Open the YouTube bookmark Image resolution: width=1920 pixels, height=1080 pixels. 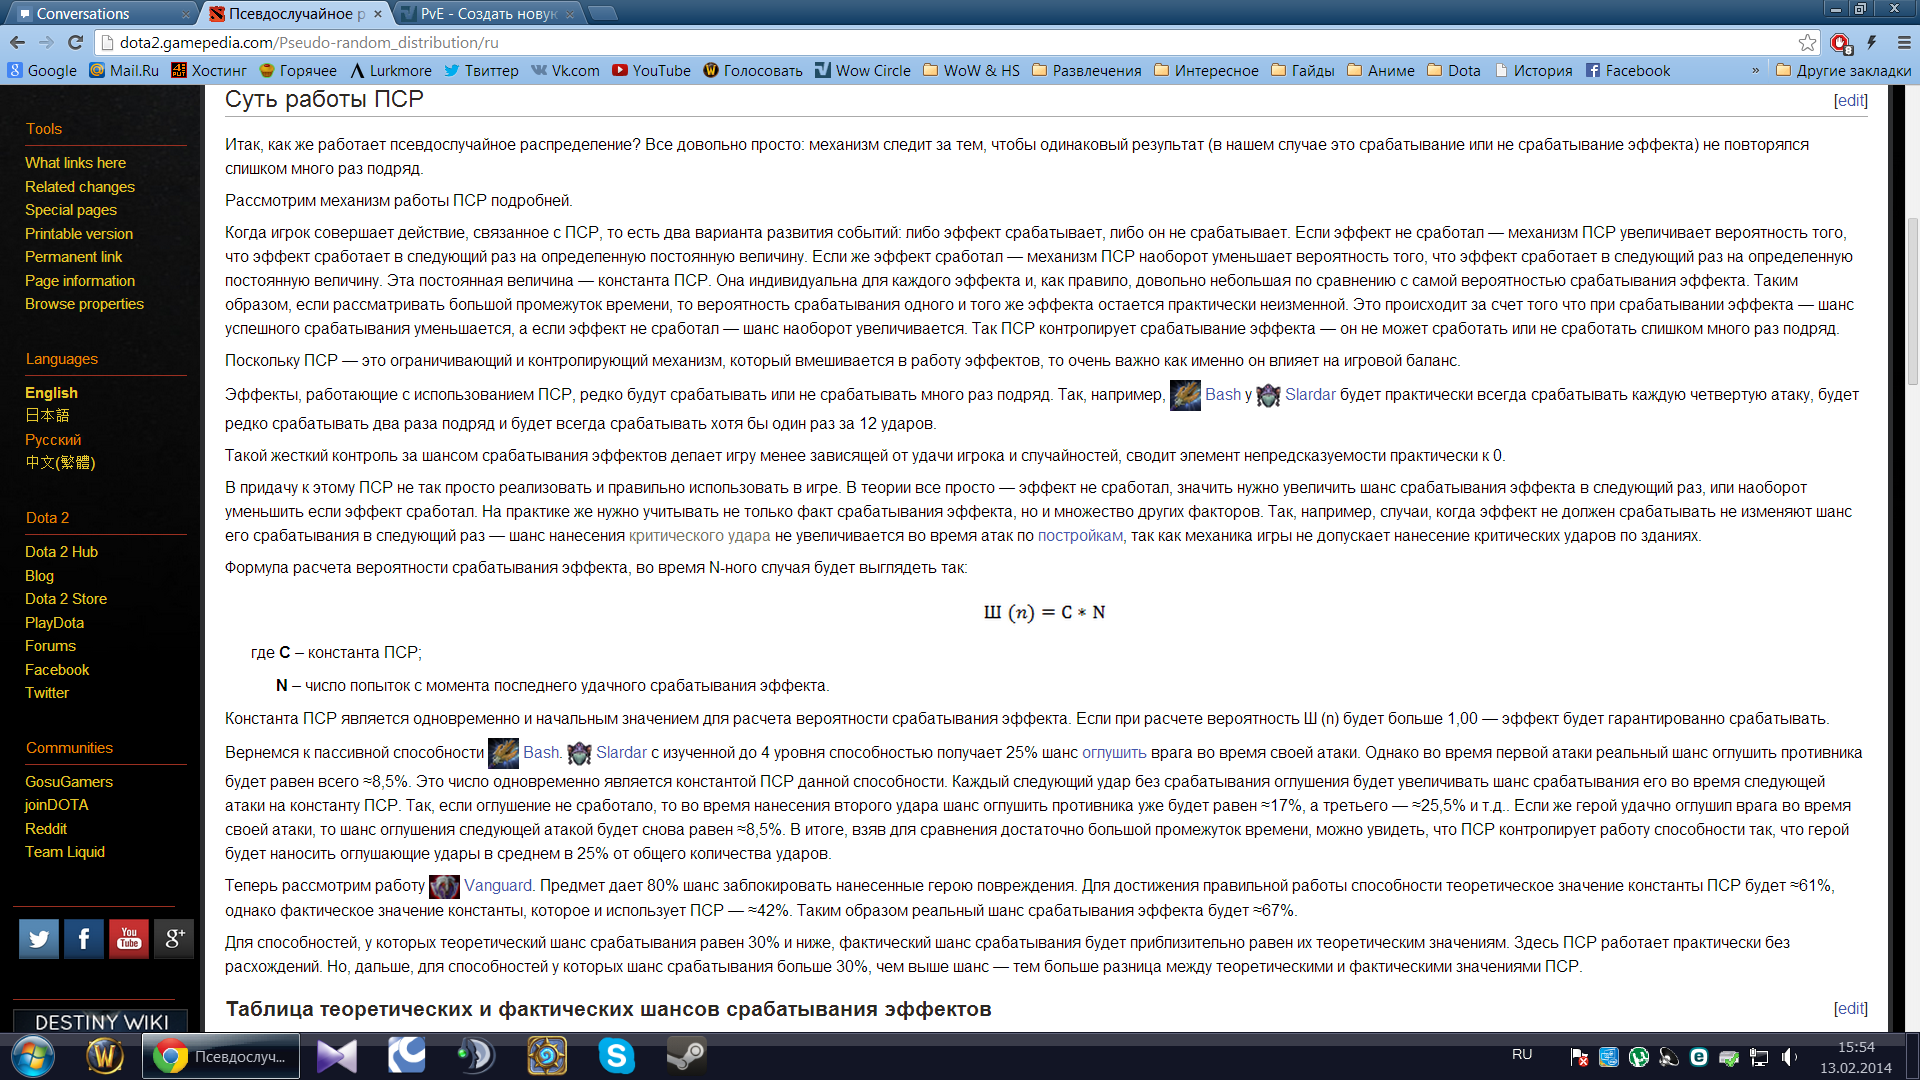(x=651, y=71)
